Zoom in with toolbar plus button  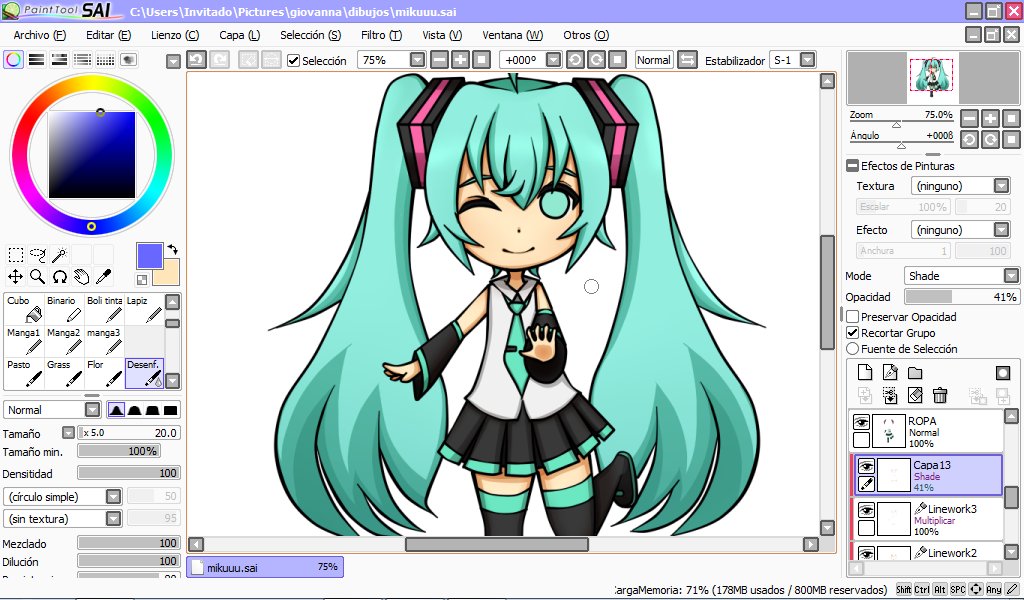pyautogui.click(x=460, y=60)
